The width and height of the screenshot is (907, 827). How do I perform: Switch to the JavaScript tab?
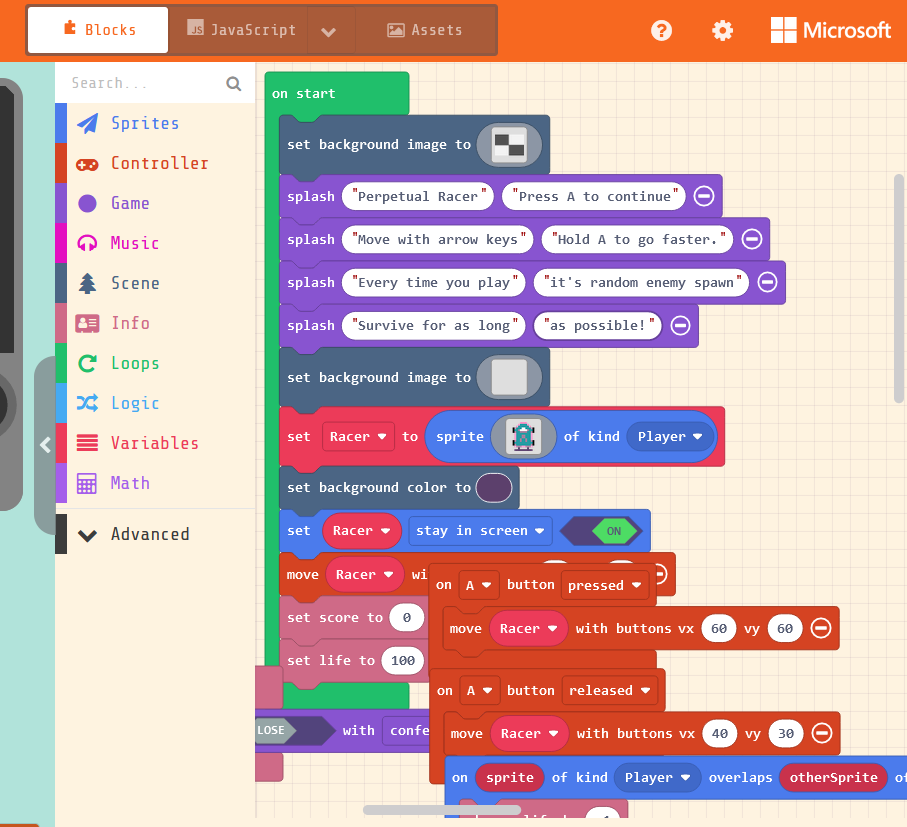coord(239,30)
